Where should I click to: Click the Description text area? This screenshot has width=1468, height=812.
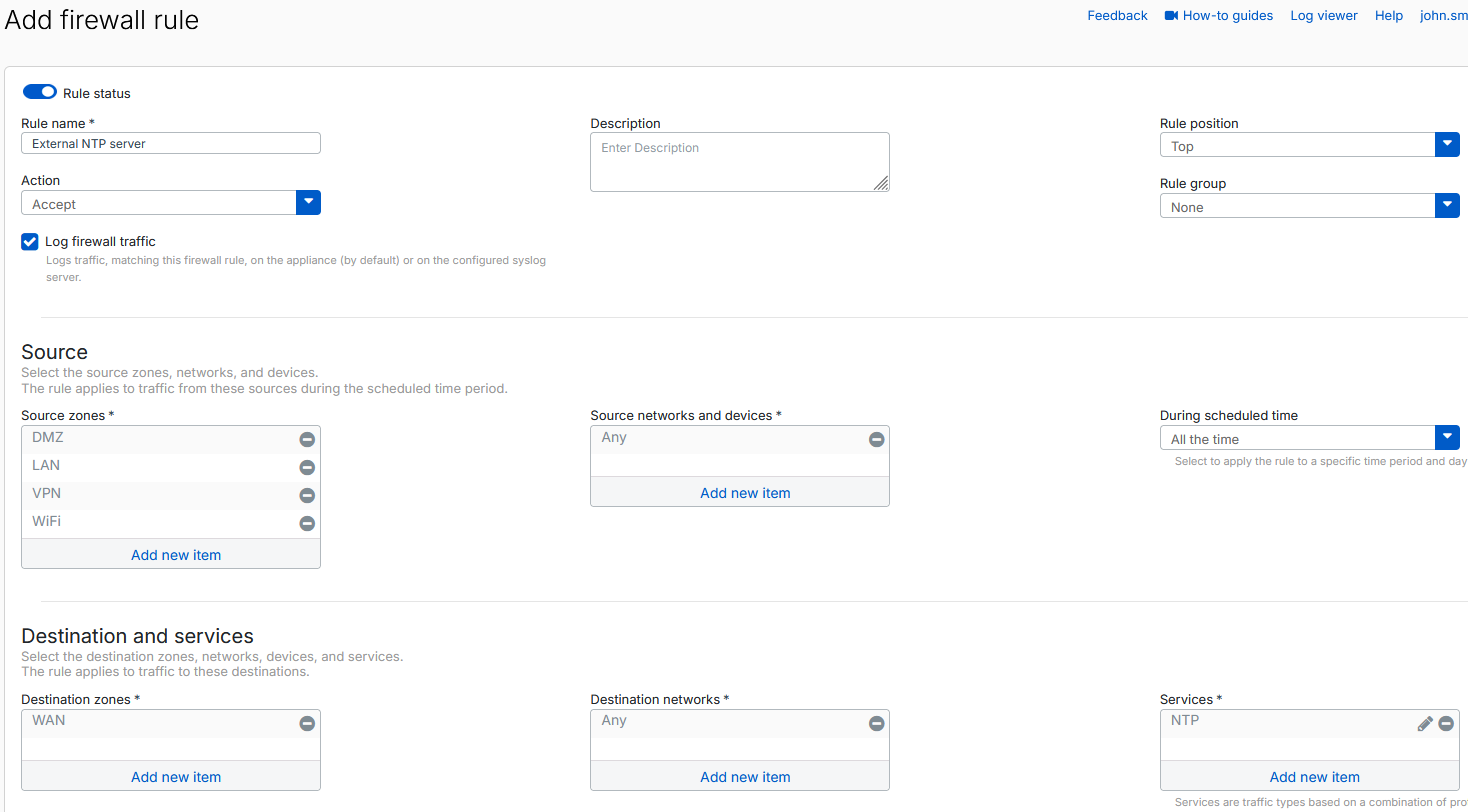click(x=739, y=162)
